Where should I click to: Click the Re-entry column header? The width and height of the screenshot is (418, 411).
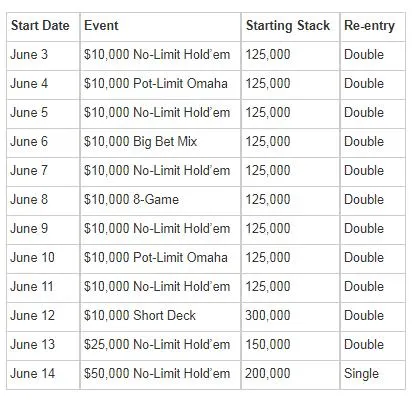coord(373,27)
